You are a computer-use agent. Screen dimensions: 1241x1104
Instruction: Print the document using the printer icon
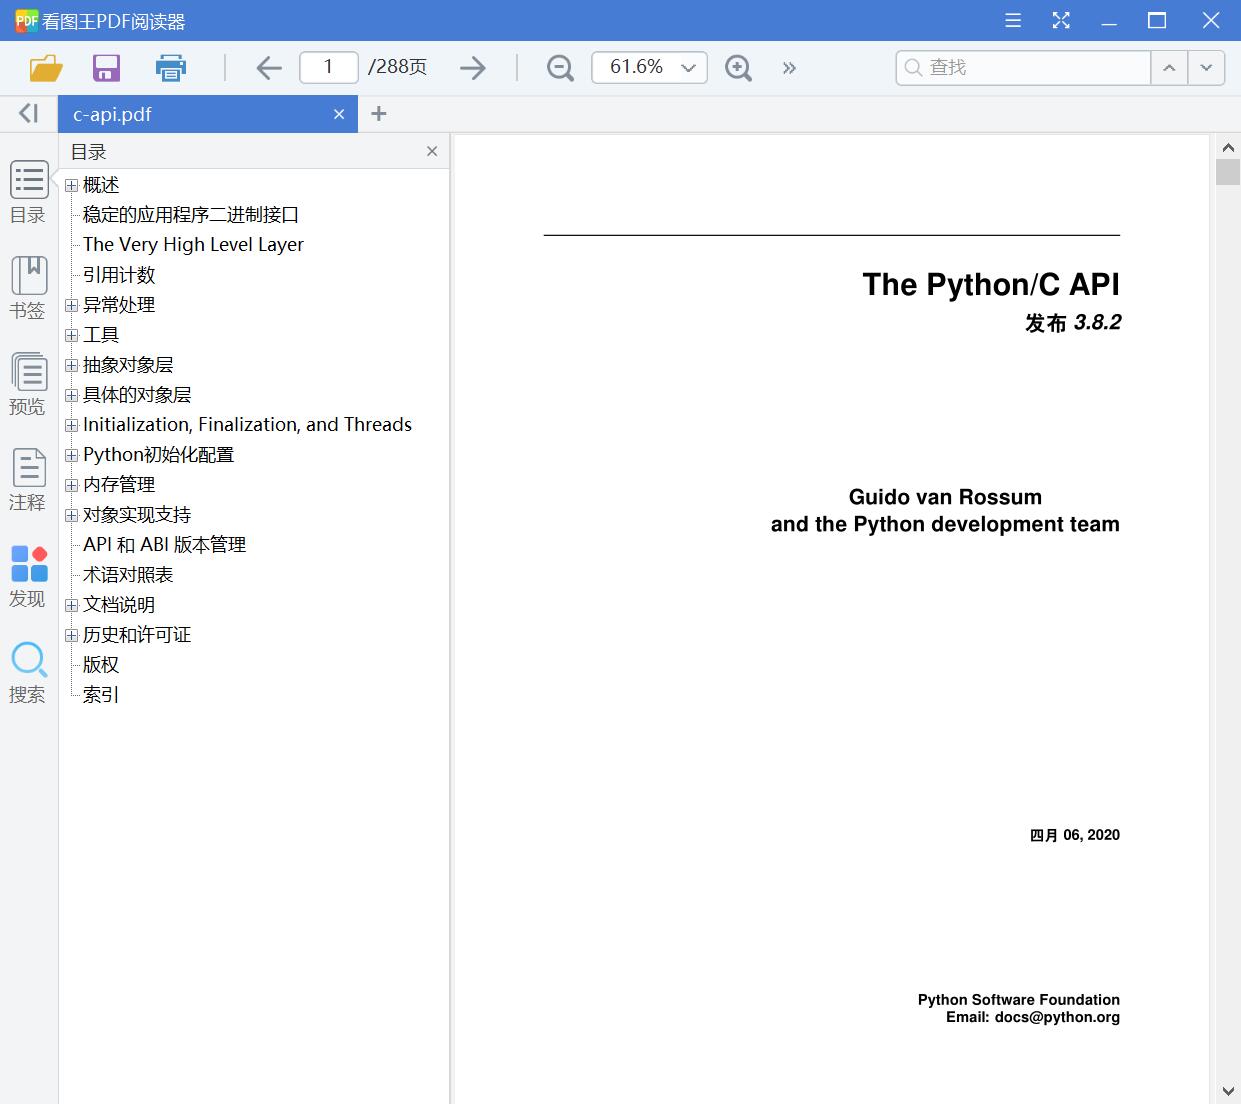coord(170,67)
